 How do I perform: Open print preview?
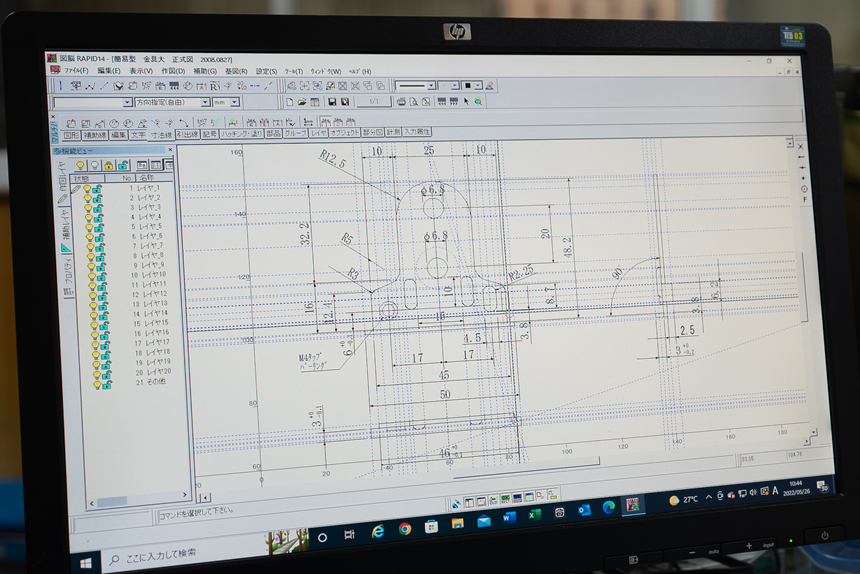pos(414,102)
